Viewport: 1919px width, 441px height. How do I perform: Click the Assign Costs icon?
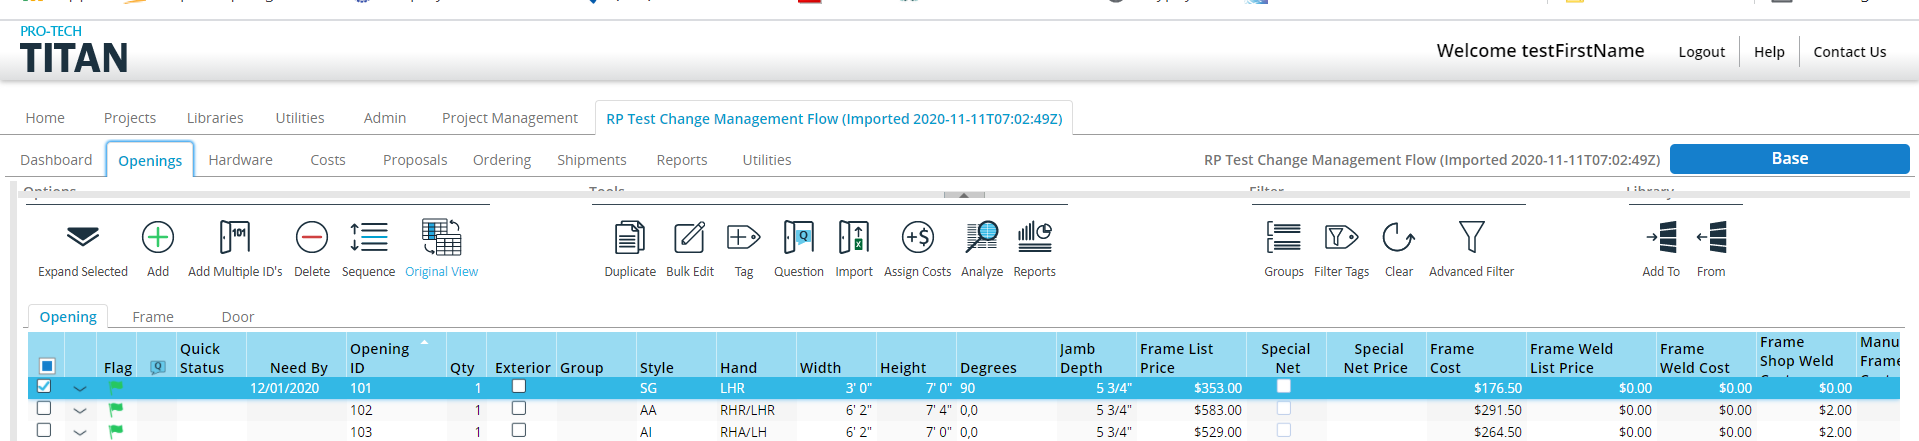(x=917, y=238)
